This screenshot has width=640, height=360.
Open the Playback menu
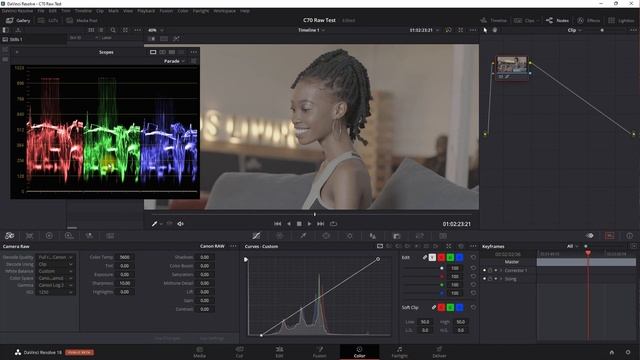[x=146, y=11]
